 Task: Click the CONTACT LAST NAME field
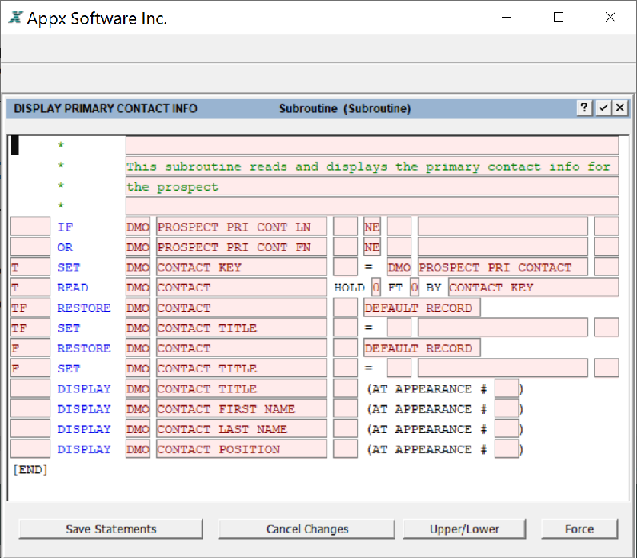[241, 429]
